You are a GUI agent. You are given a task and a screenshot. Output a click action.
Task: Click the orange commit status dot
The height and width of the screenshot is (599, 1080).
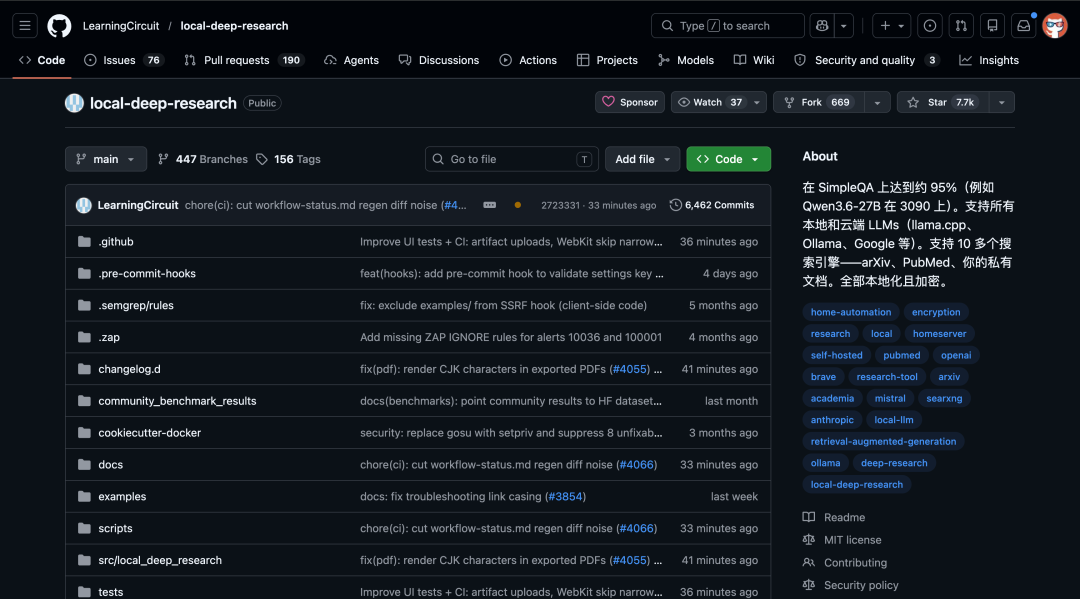pyautogui.click(x=518, y=205)
